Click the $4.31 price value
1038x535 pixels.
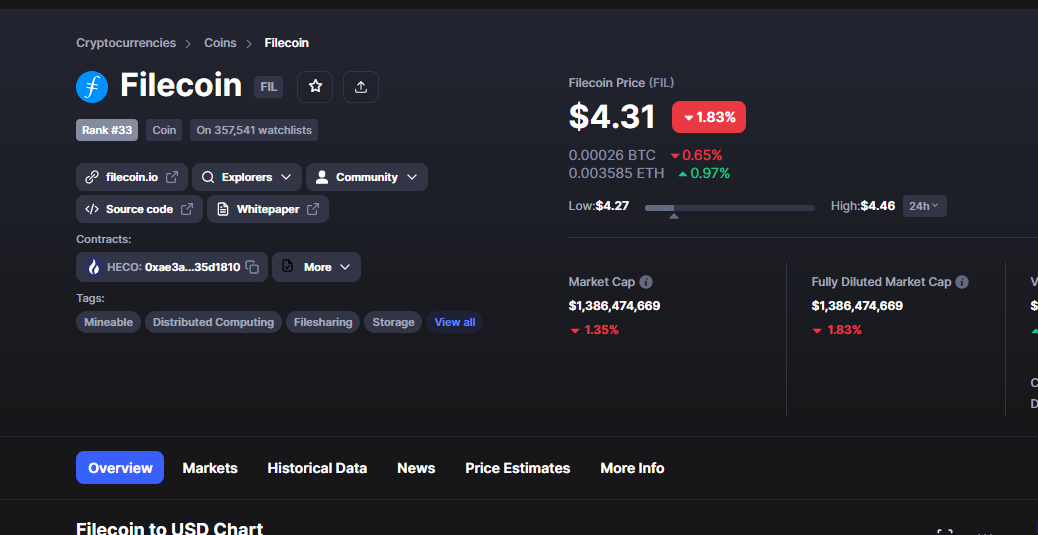(612, 117)
